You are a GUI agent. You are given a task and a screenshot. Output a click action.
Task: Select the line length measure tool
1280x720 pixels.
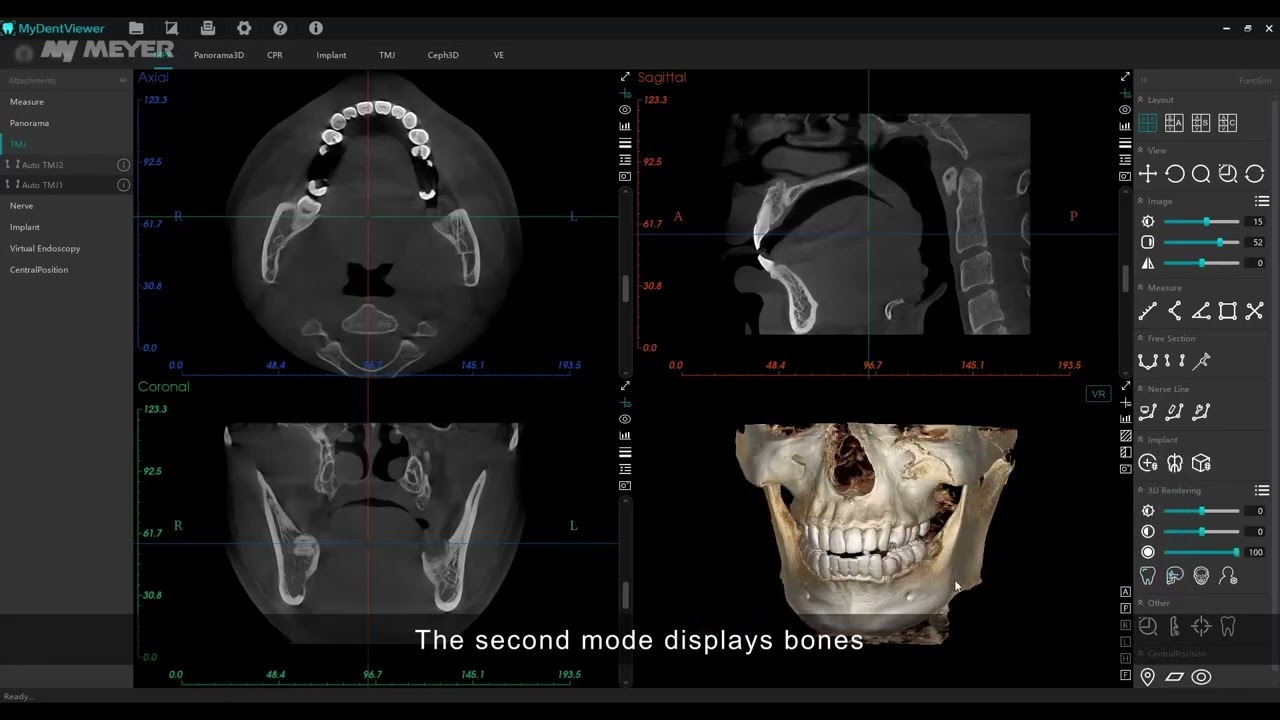[x=1148, y=311]
